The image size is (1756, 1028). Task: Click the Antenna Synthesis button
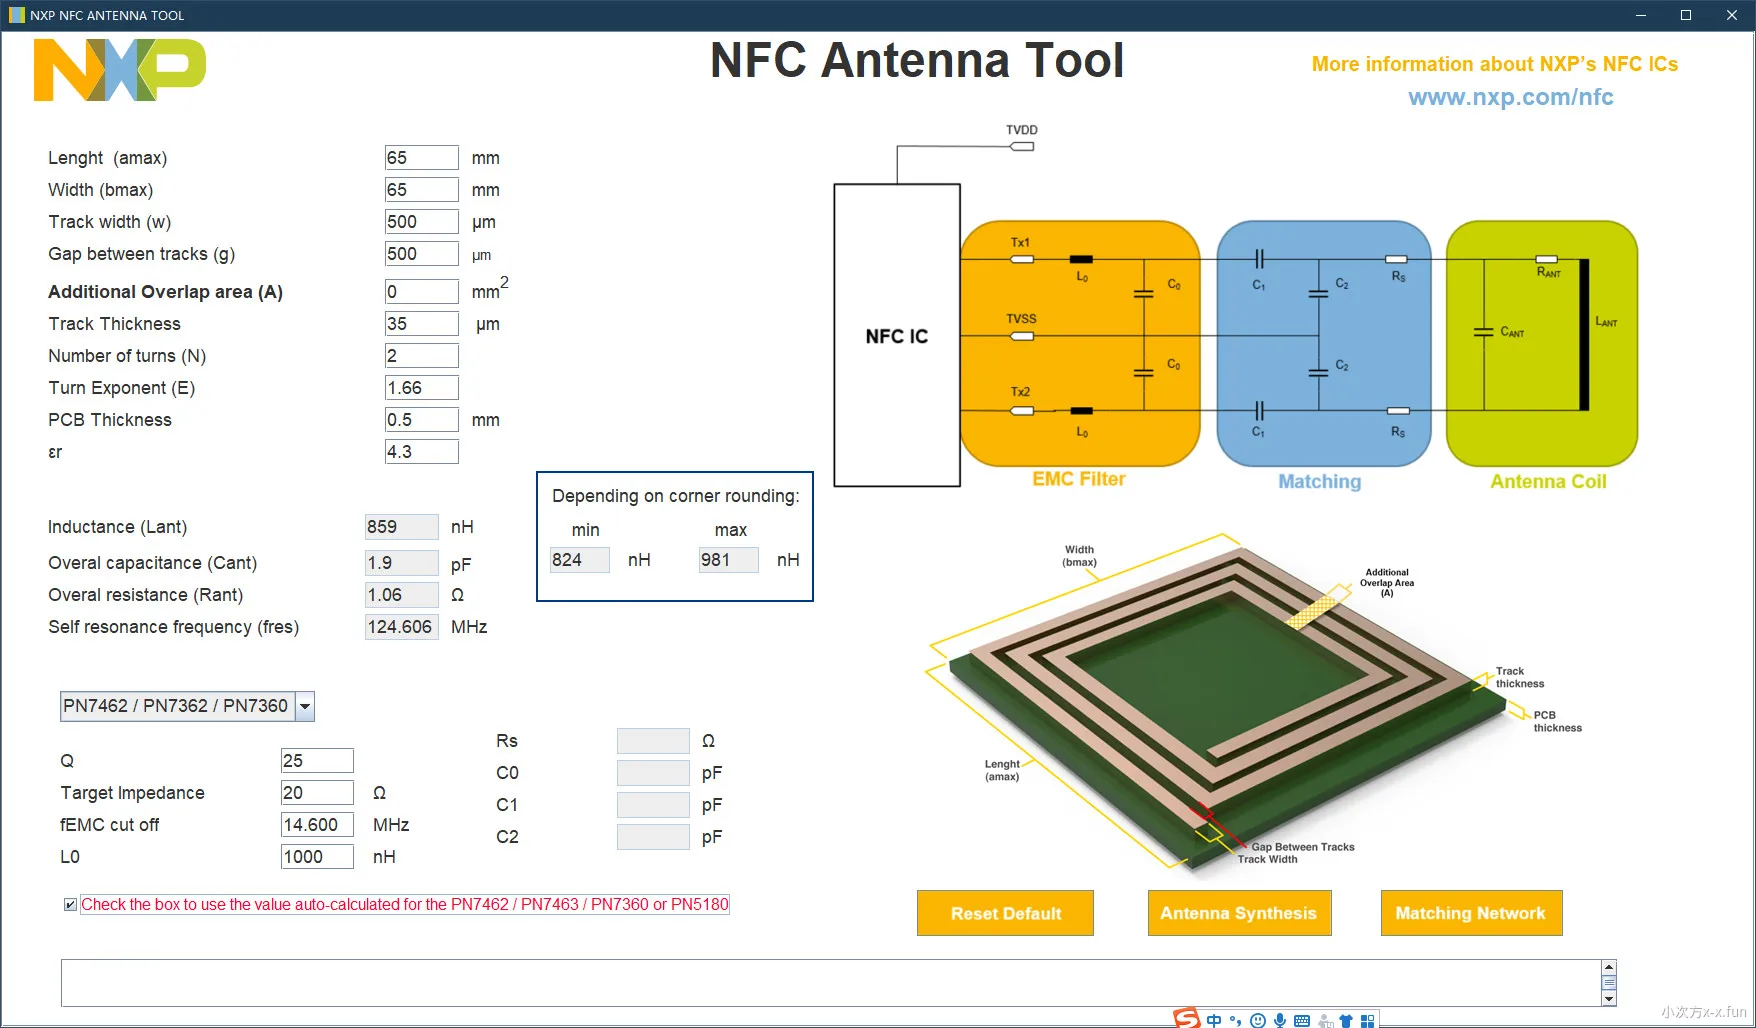[x=1238, y=913]
